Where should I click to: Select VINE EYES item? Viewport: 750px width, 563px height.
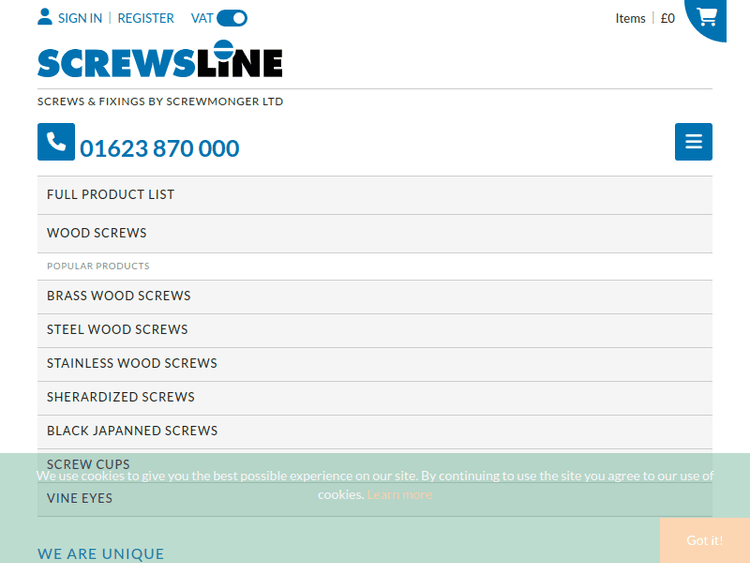tap(375, 499)
